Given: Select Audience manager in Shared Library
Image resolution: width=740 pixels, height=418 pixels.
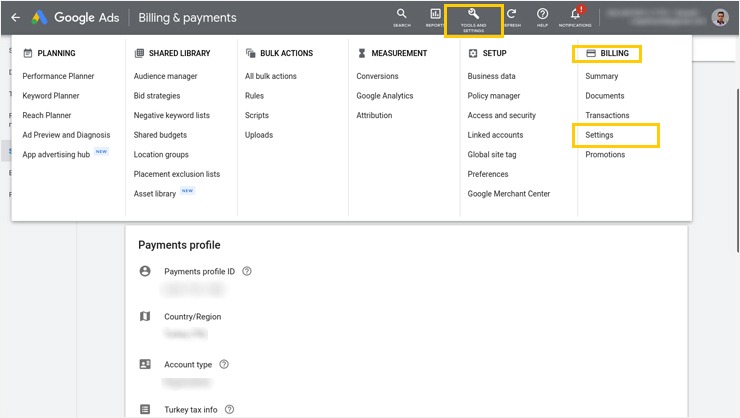Looking at the screenshot, I should 165,76.
